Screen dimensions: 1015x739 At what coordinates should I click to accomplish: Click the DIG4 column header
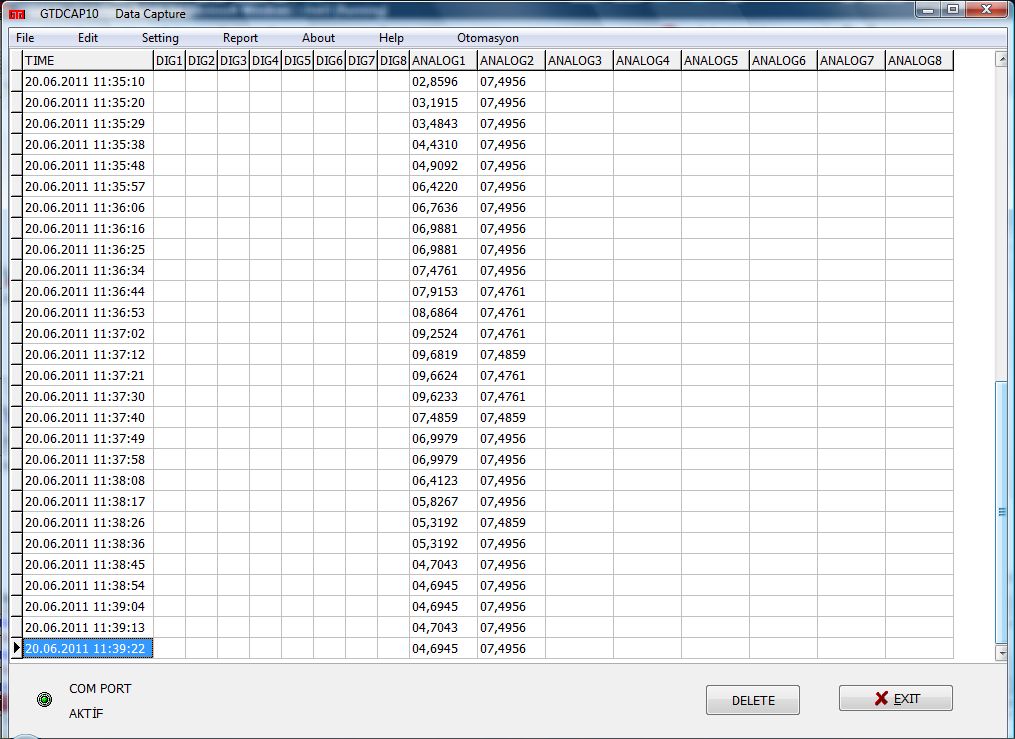tap(265, 60)
